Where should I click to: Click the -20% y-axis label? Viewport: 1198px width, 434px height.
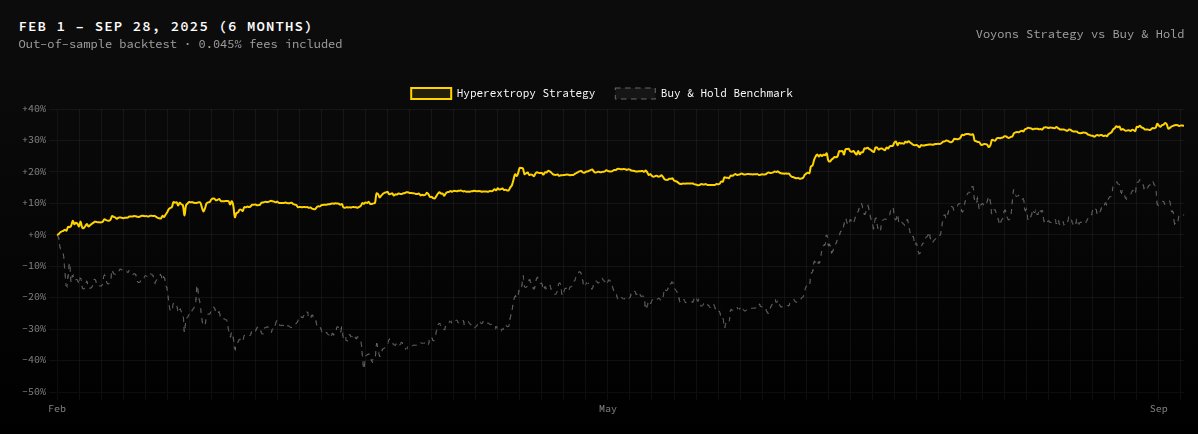point(35,297)
